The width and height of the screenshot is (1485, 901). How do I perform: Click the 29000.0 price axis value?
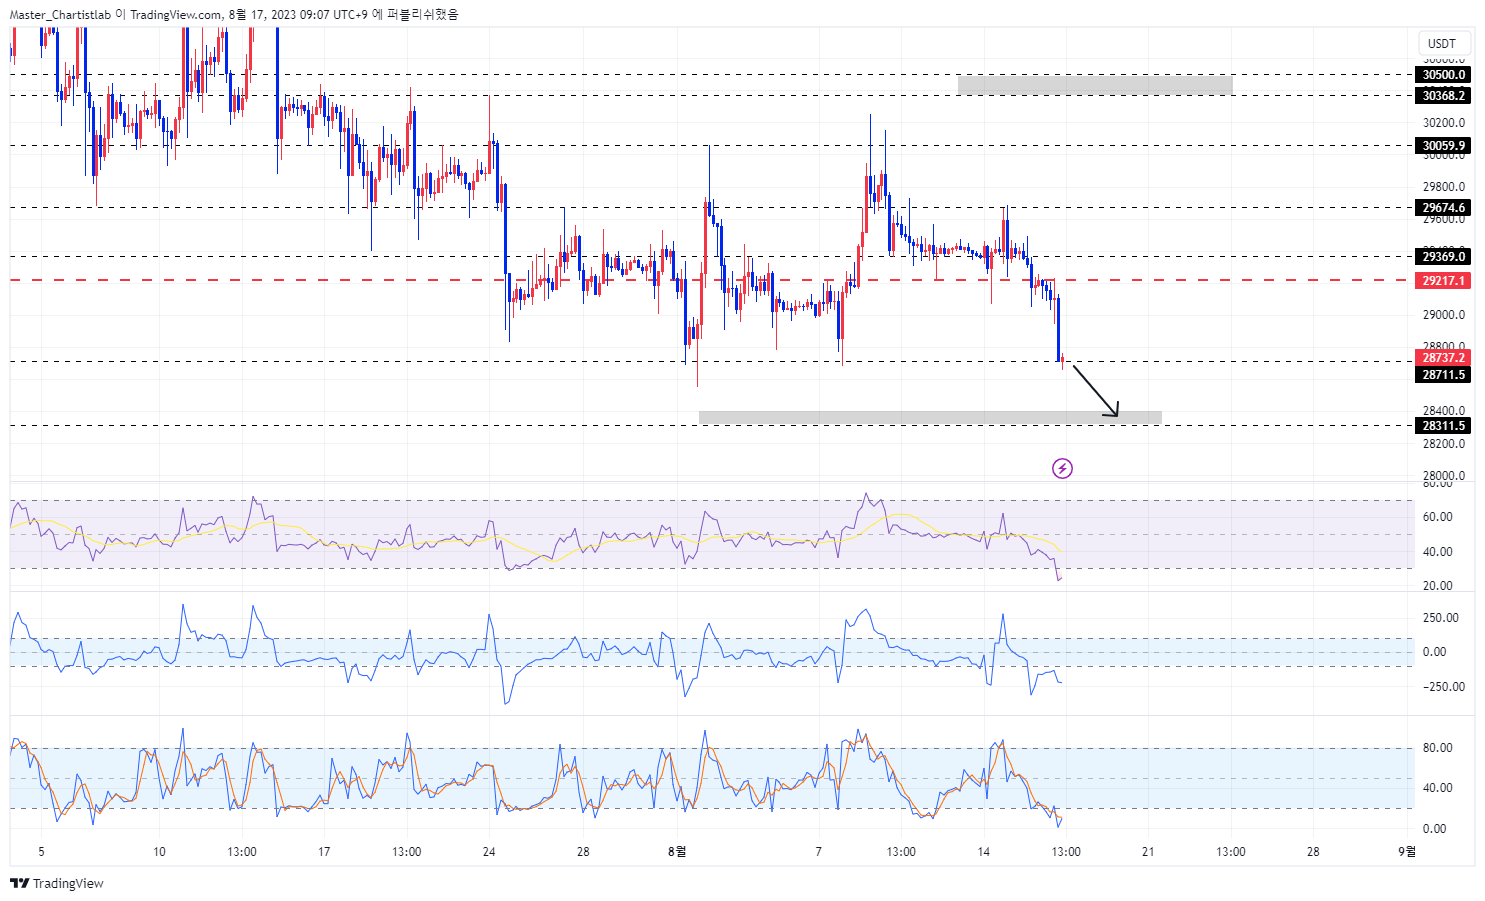1444,315
